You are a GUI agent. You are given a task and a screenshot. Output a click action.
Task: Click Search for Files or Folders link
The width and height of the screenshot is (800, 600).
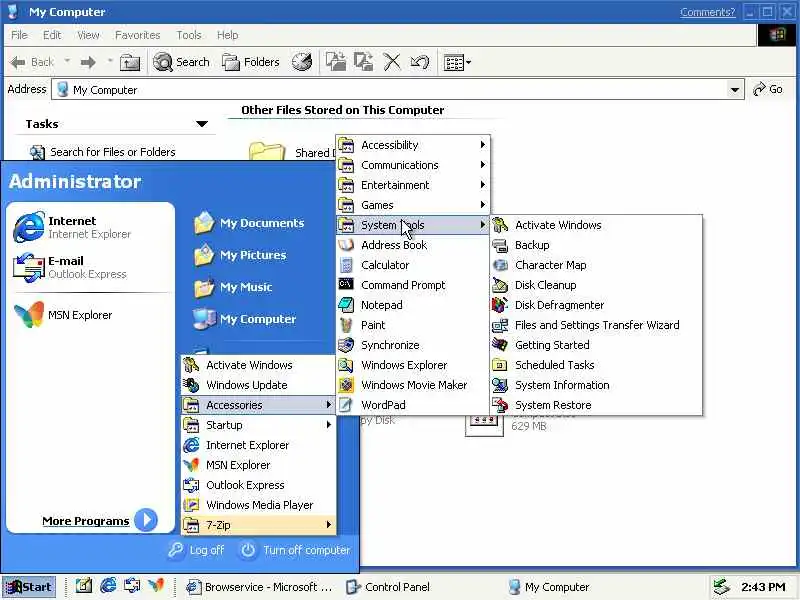(102, 152)
